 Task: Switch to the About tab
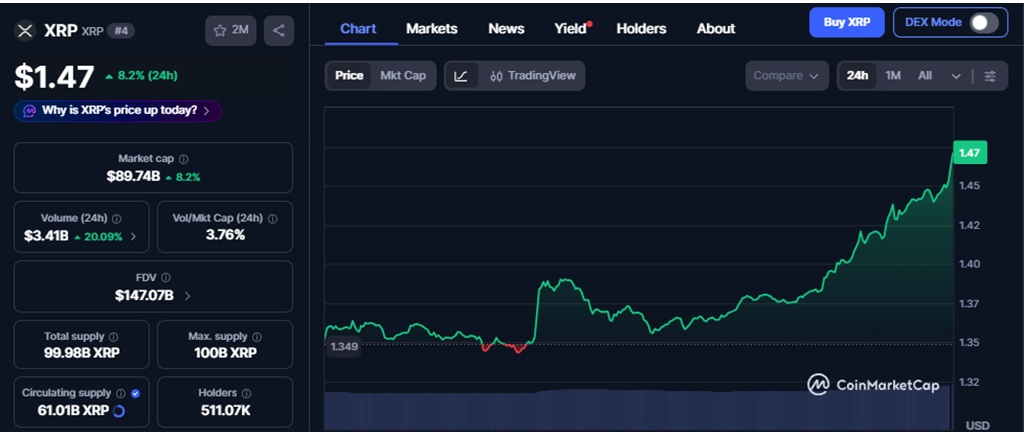point(716,29)
